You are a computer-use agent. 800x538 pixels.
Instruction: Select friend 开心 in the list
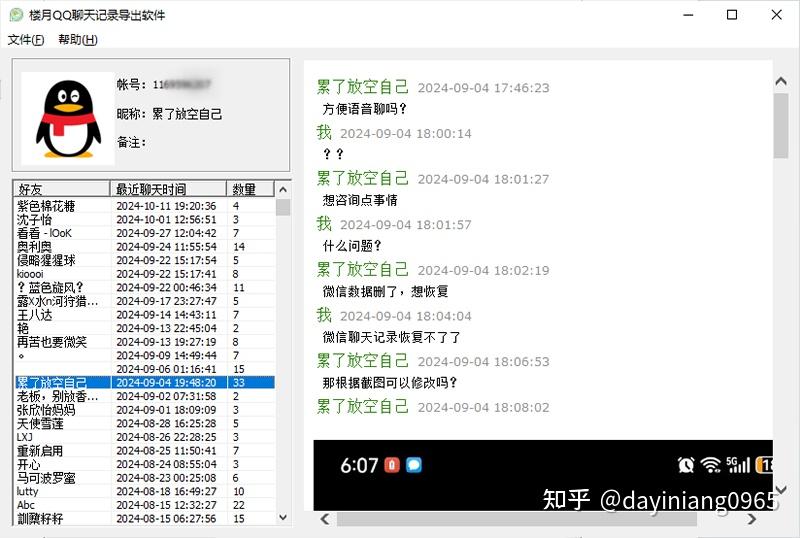29,464
